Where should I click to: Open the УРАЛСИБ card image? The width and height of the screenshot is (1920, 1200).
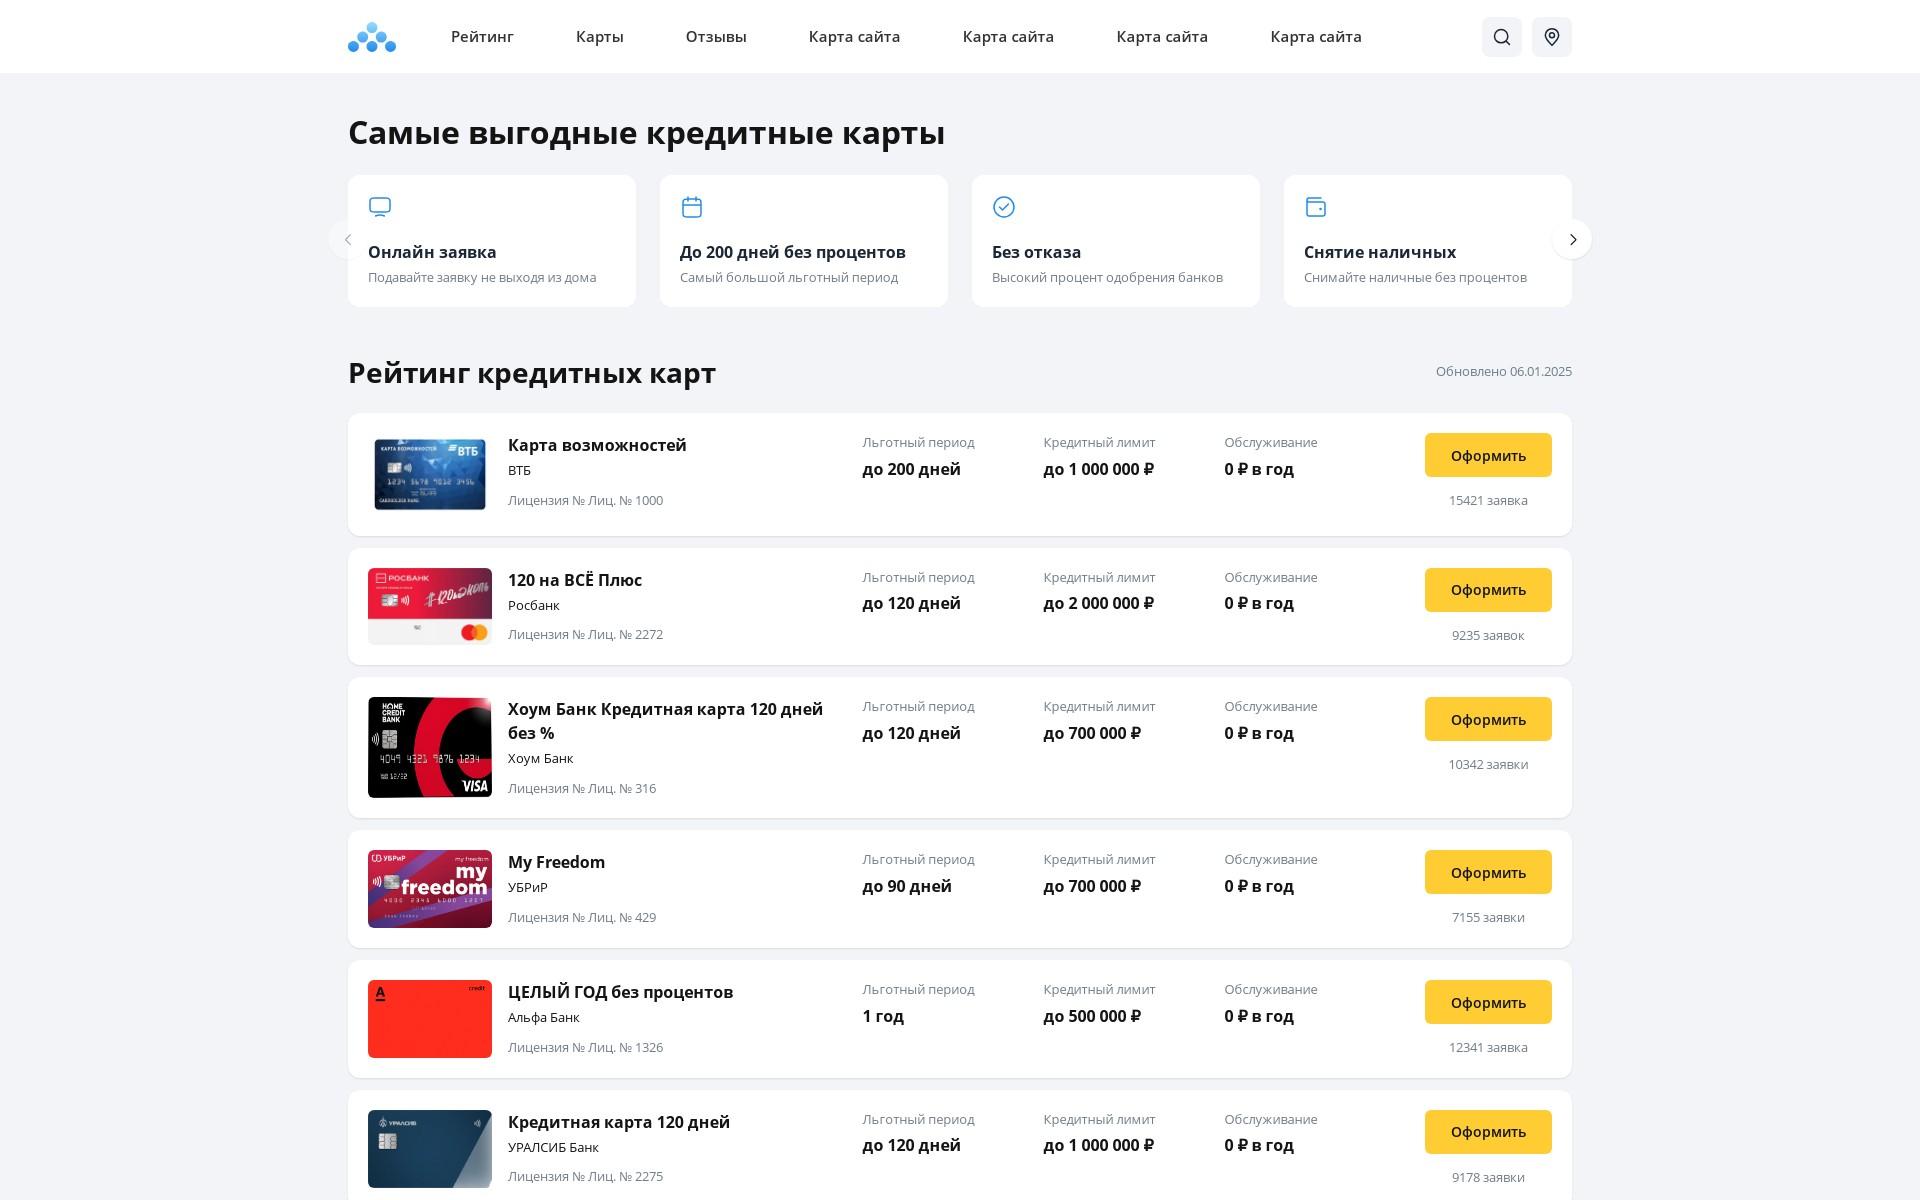[x=430, y=1148]
